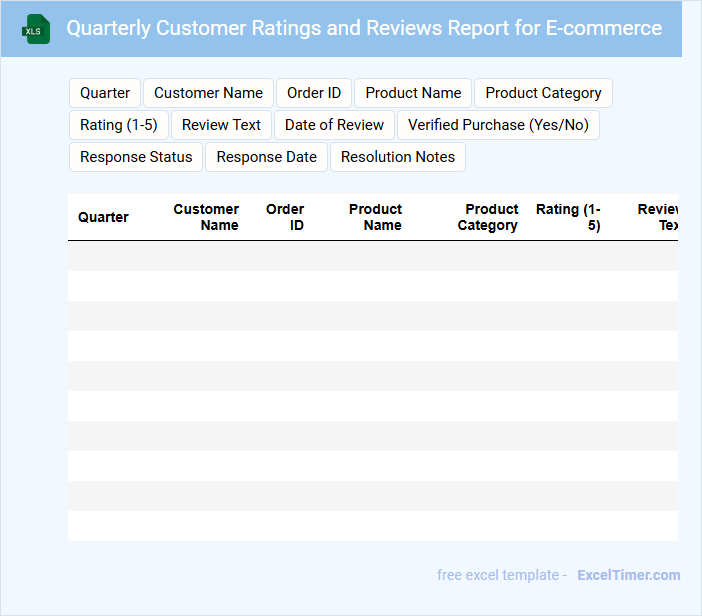Click the Product Category column header
The width and height of the screenshot is (702, 616).
coord(488,217)
